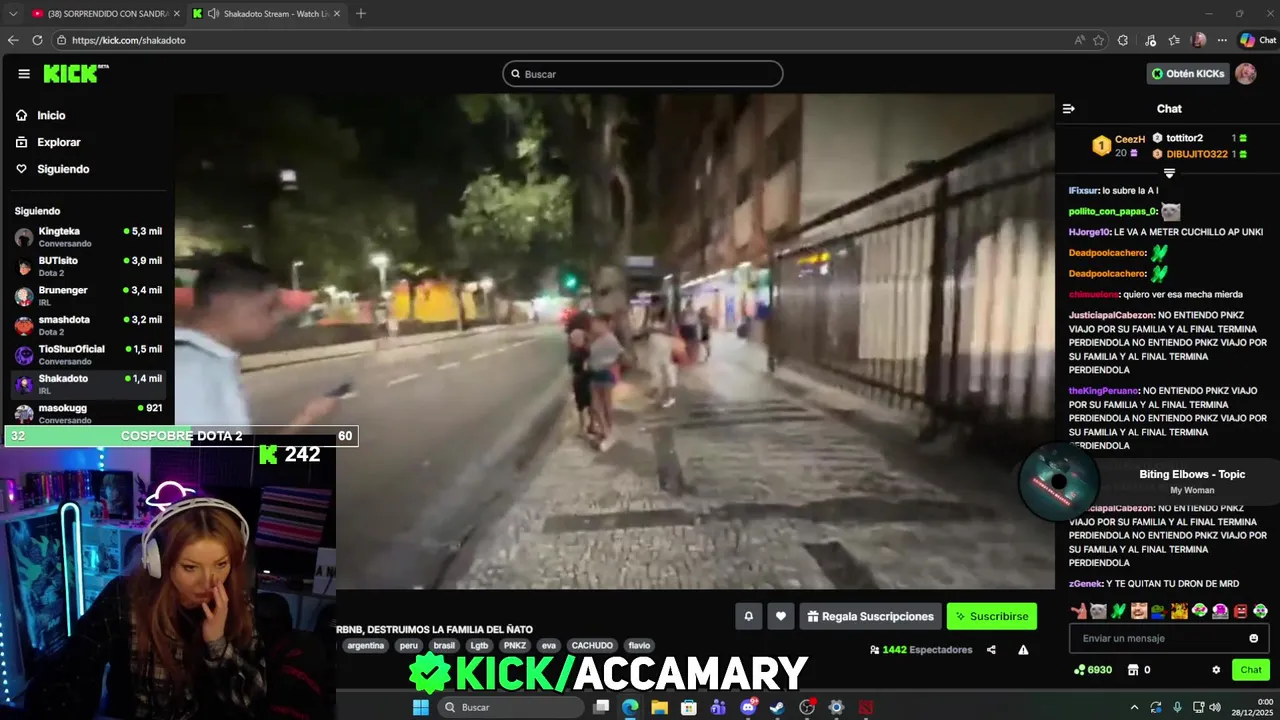Focus the Kick Buscar search box
Image resolution: width=1280 pixels, height=720 pixels.
[x=642, y=74]
